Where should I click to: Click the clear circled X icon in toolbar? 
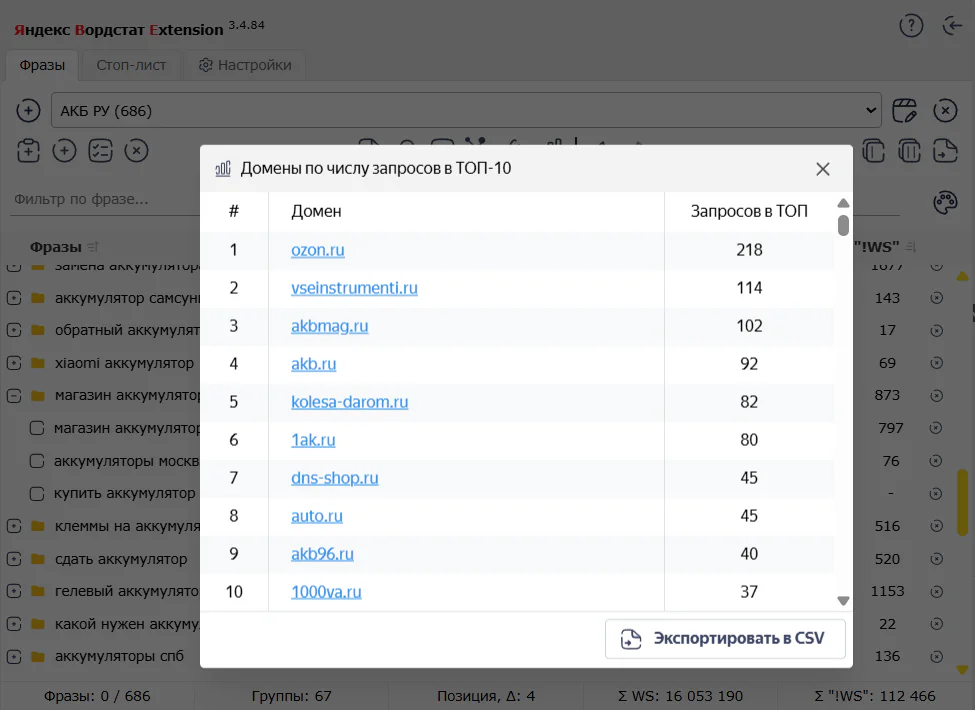(136, 150)
